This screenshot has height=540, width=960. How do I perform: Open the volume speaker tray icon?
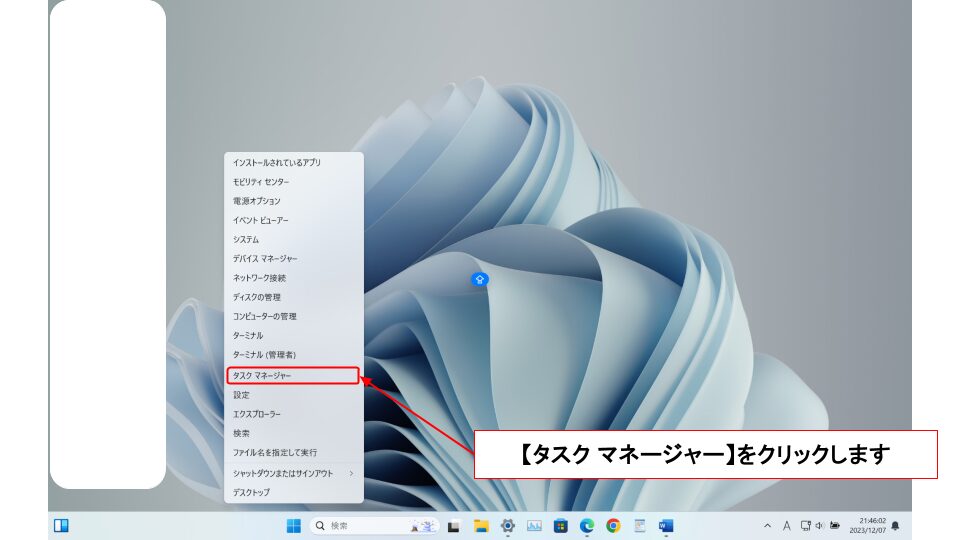pyautogui.click(x=819, y=526)
